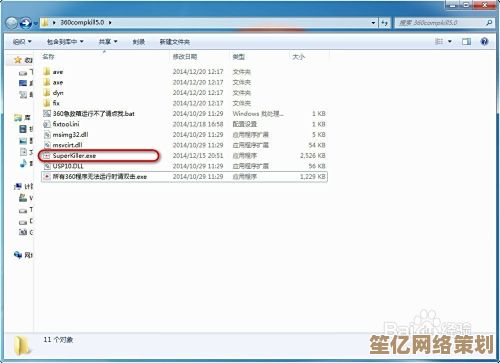Image resolution: width=500 pixels, height=363 pixels.
Task: Select the Favorites star in navigation pane
Action: coord(18,60)
